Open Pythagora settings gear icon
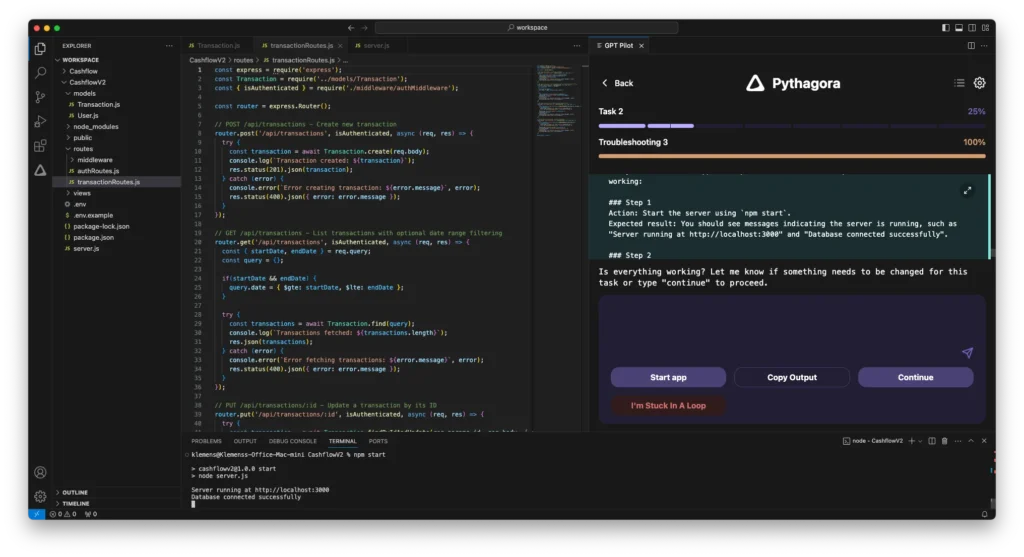This screenshot has height=557, width=1024. (979, 83)
